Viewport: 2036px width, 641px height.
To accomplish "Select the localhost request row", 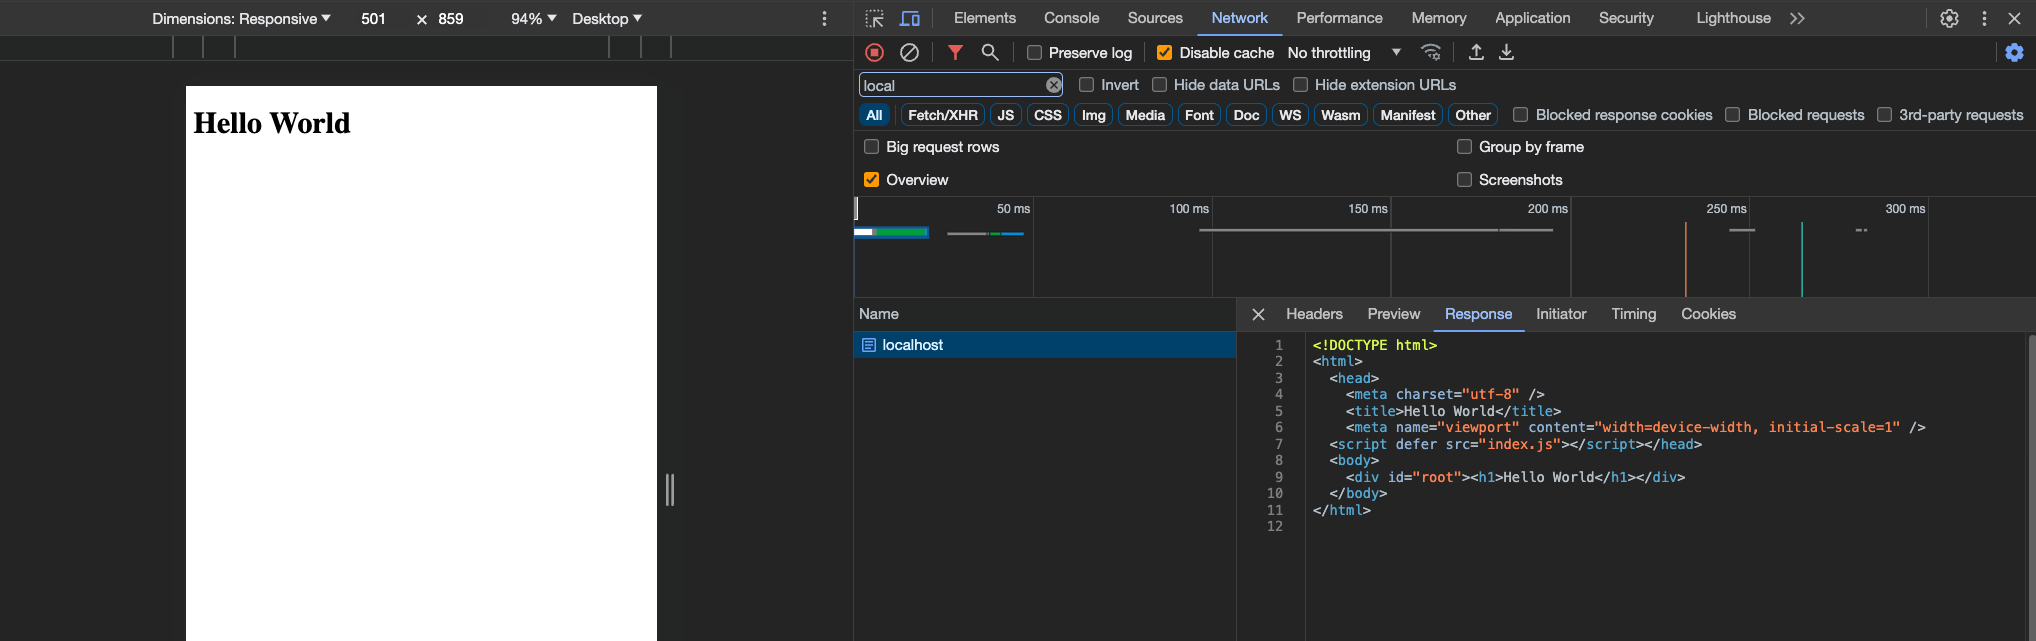I will point(1045,345).
